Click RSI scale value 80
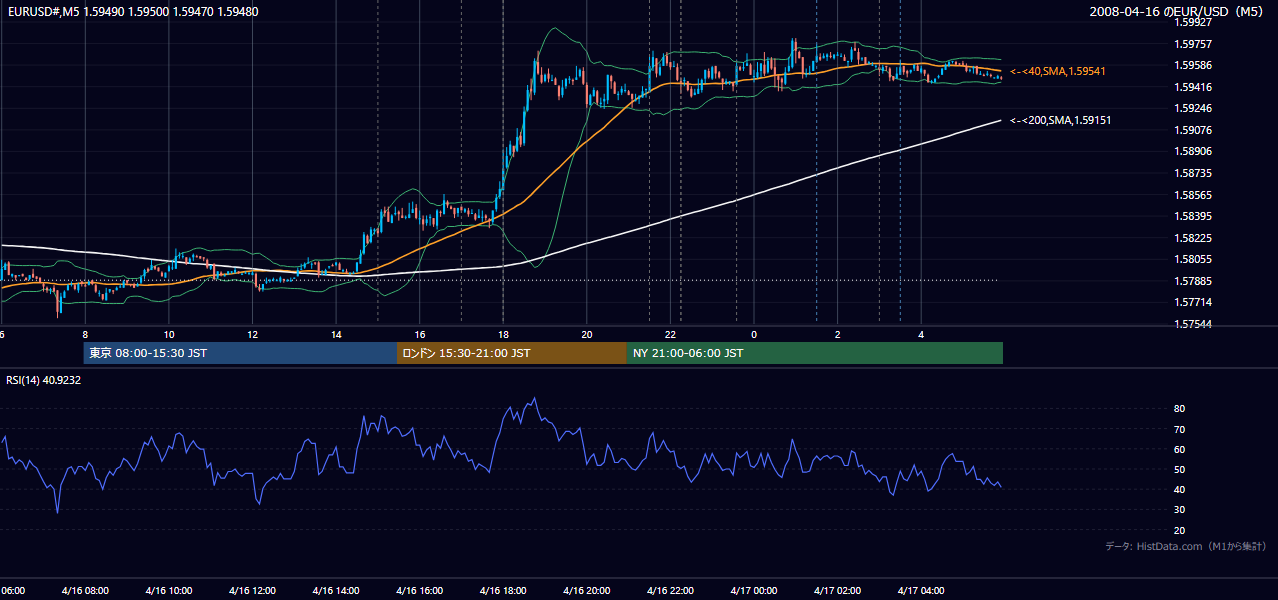The image size is (1278, 600). (x=1180, y=409)
